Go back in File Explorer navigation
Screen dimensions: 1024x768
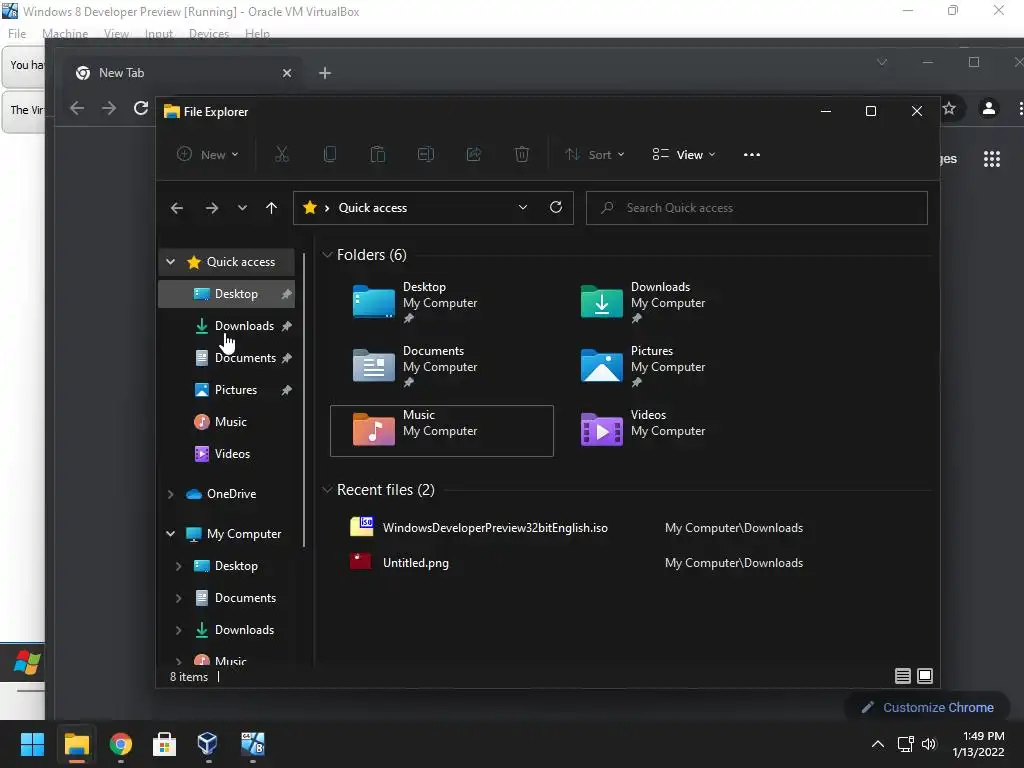pyautogui.click(x=176, y=208)
